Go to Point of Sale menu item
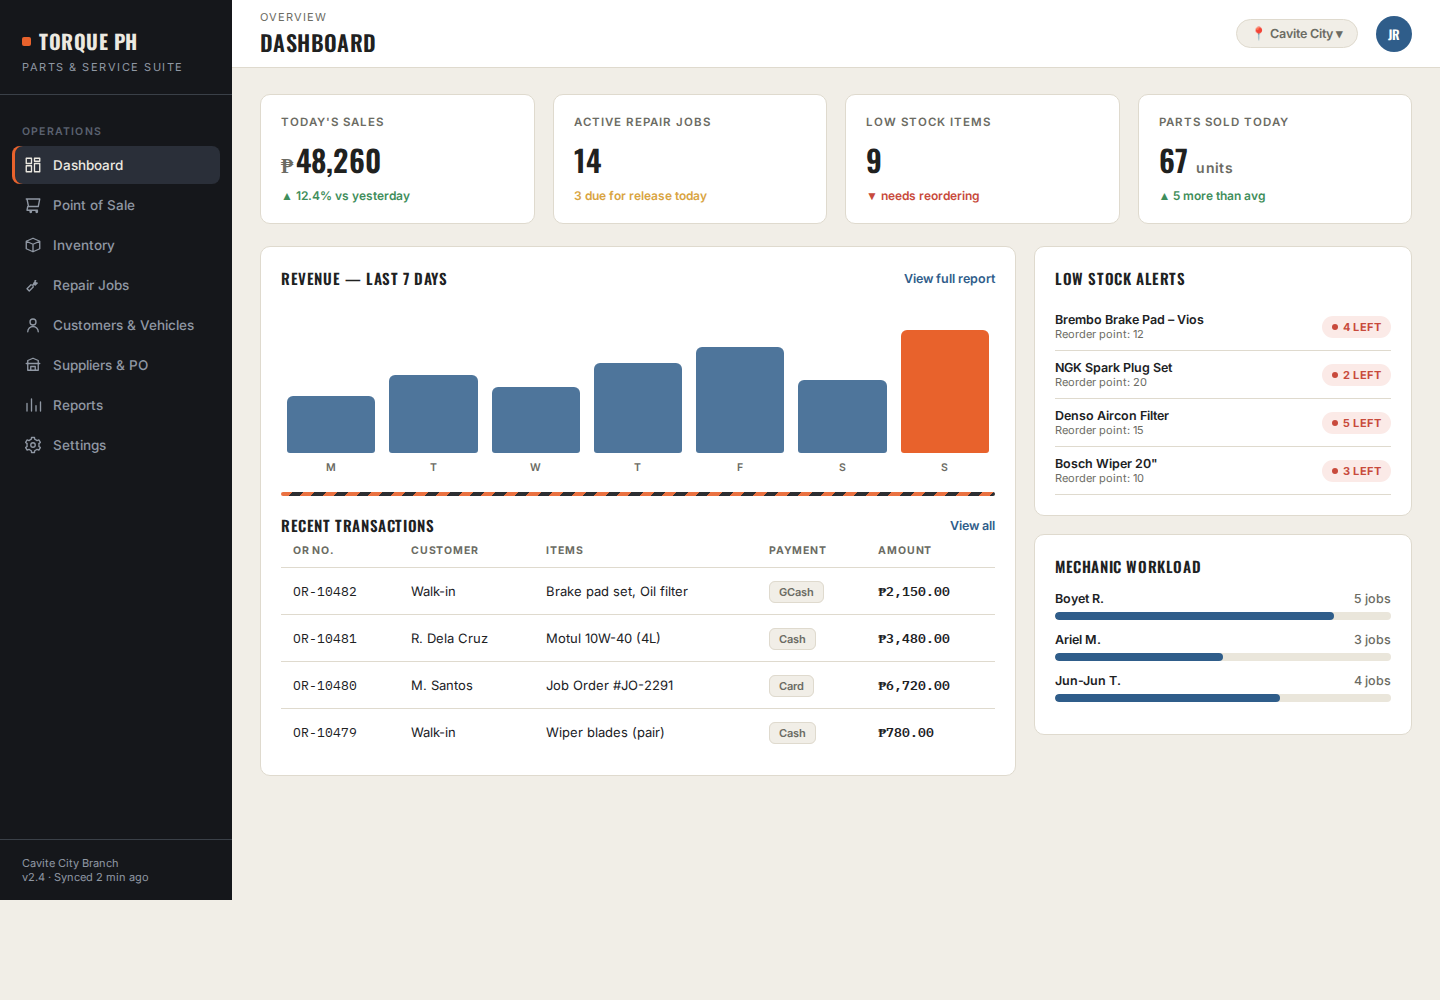The image size is (1440, 1000). tap(116, 205)
